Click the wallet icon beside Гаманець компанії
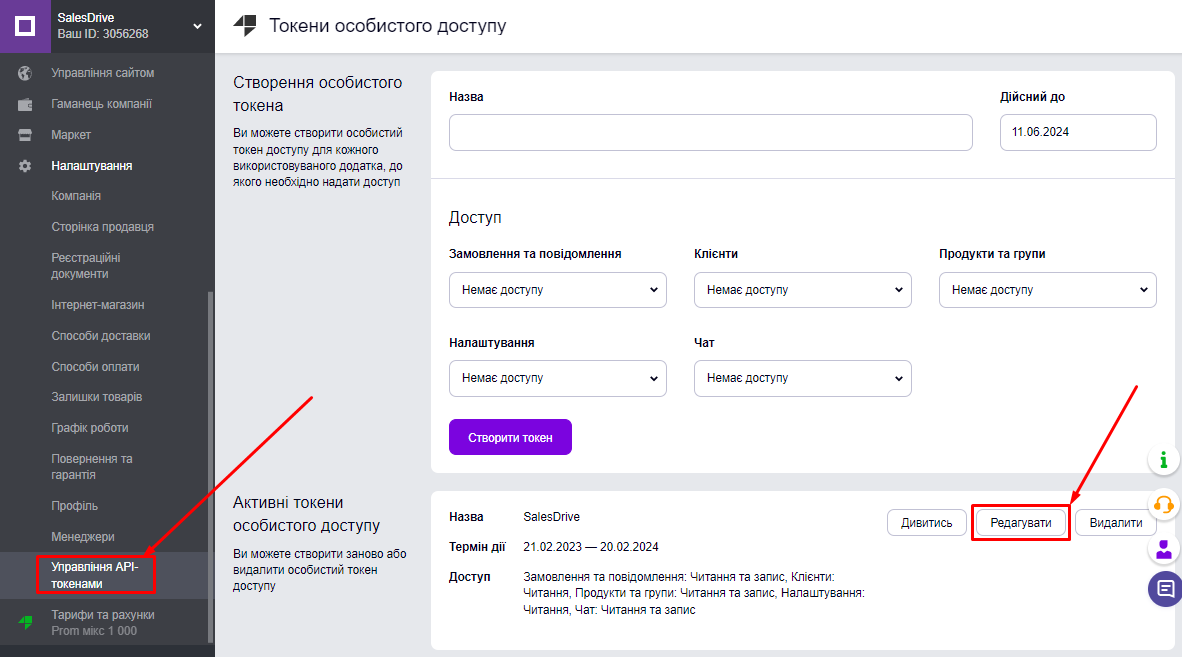The width and height of the screenshot is (1182, 657). tap(26, 104)
